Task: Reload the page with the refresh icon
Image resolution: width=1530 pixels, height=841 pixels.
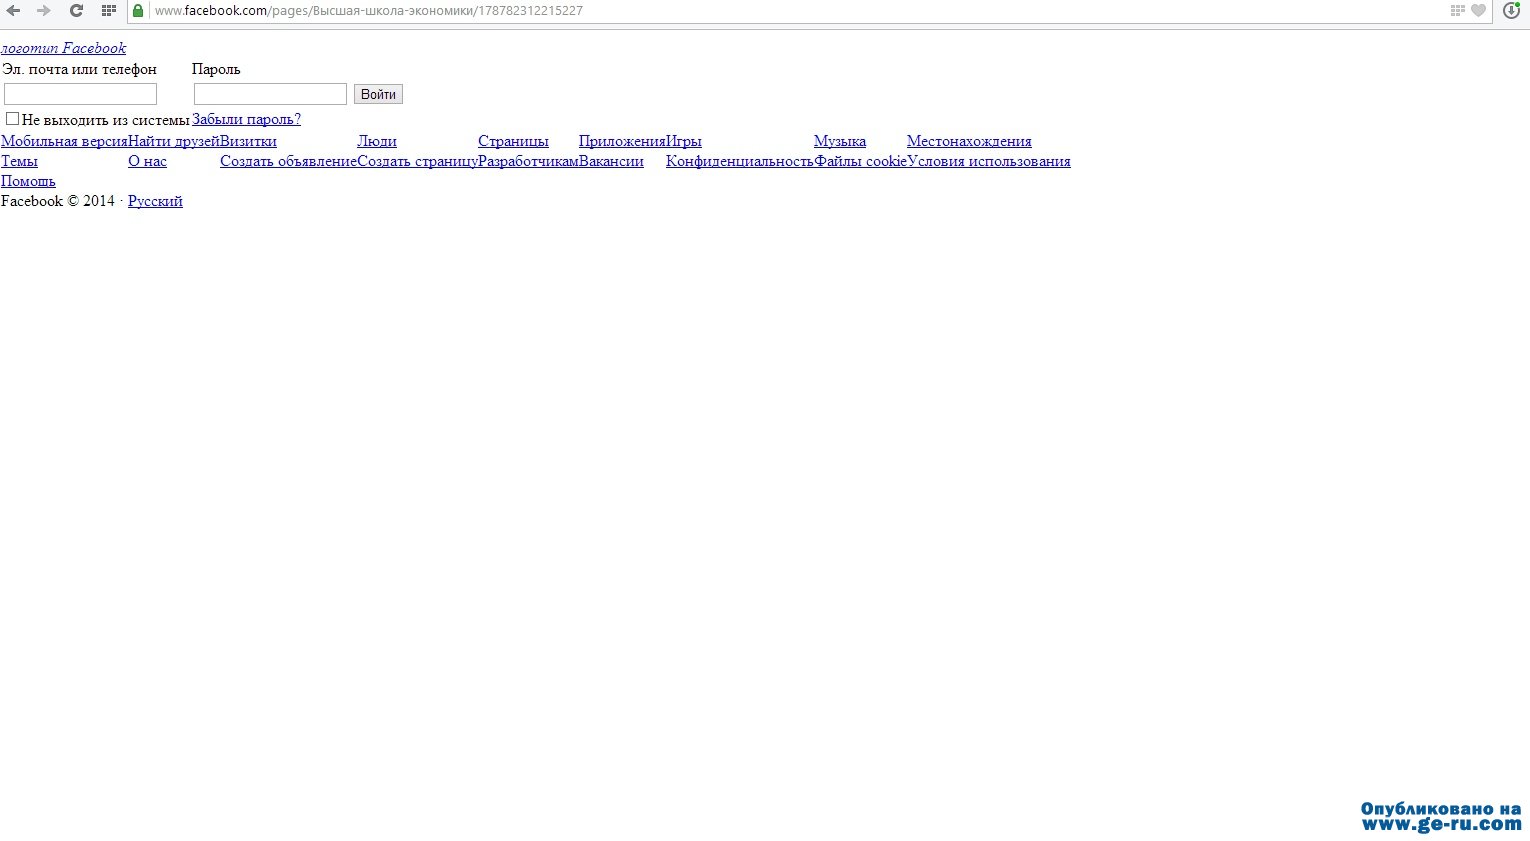Action: pos(76,11)
